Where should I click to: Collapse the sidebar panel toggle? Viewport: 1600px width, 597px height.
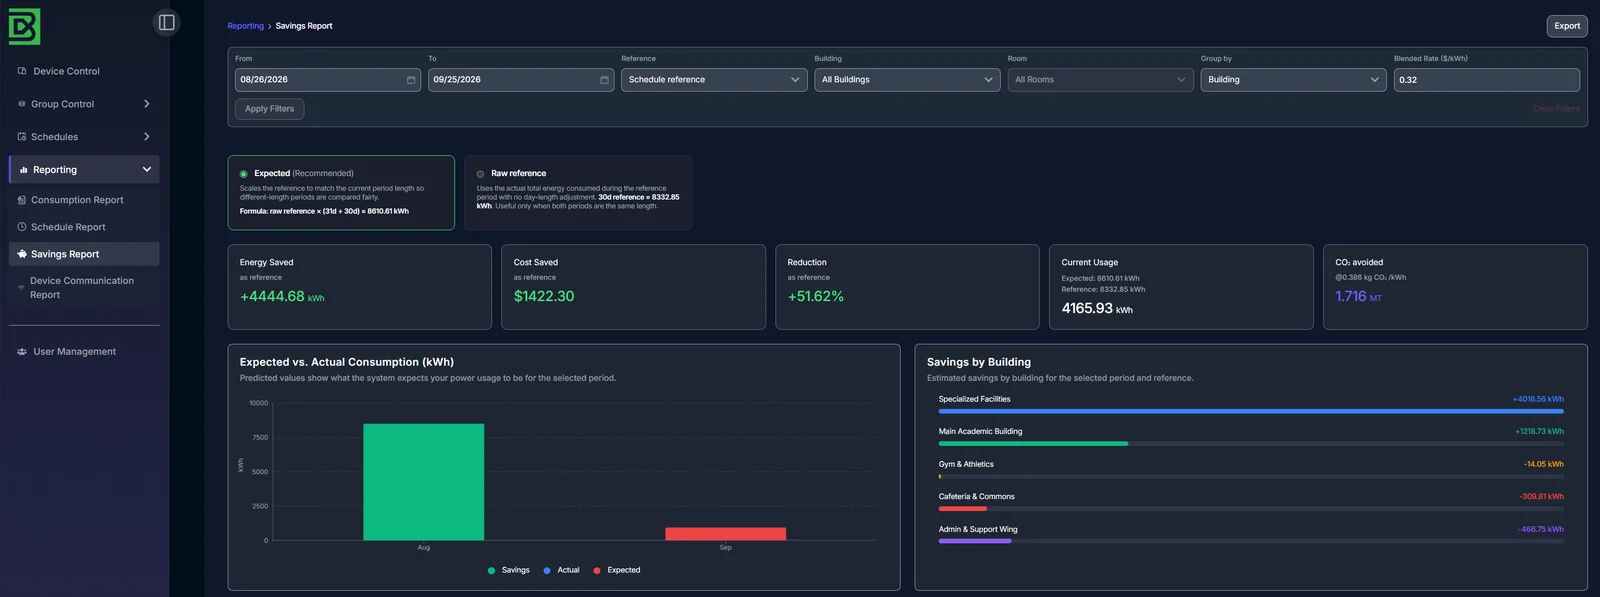167,22
